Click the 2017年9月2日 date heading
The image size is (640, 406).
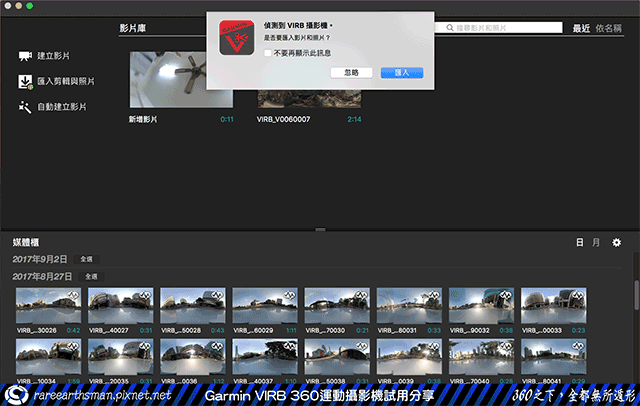40,259
